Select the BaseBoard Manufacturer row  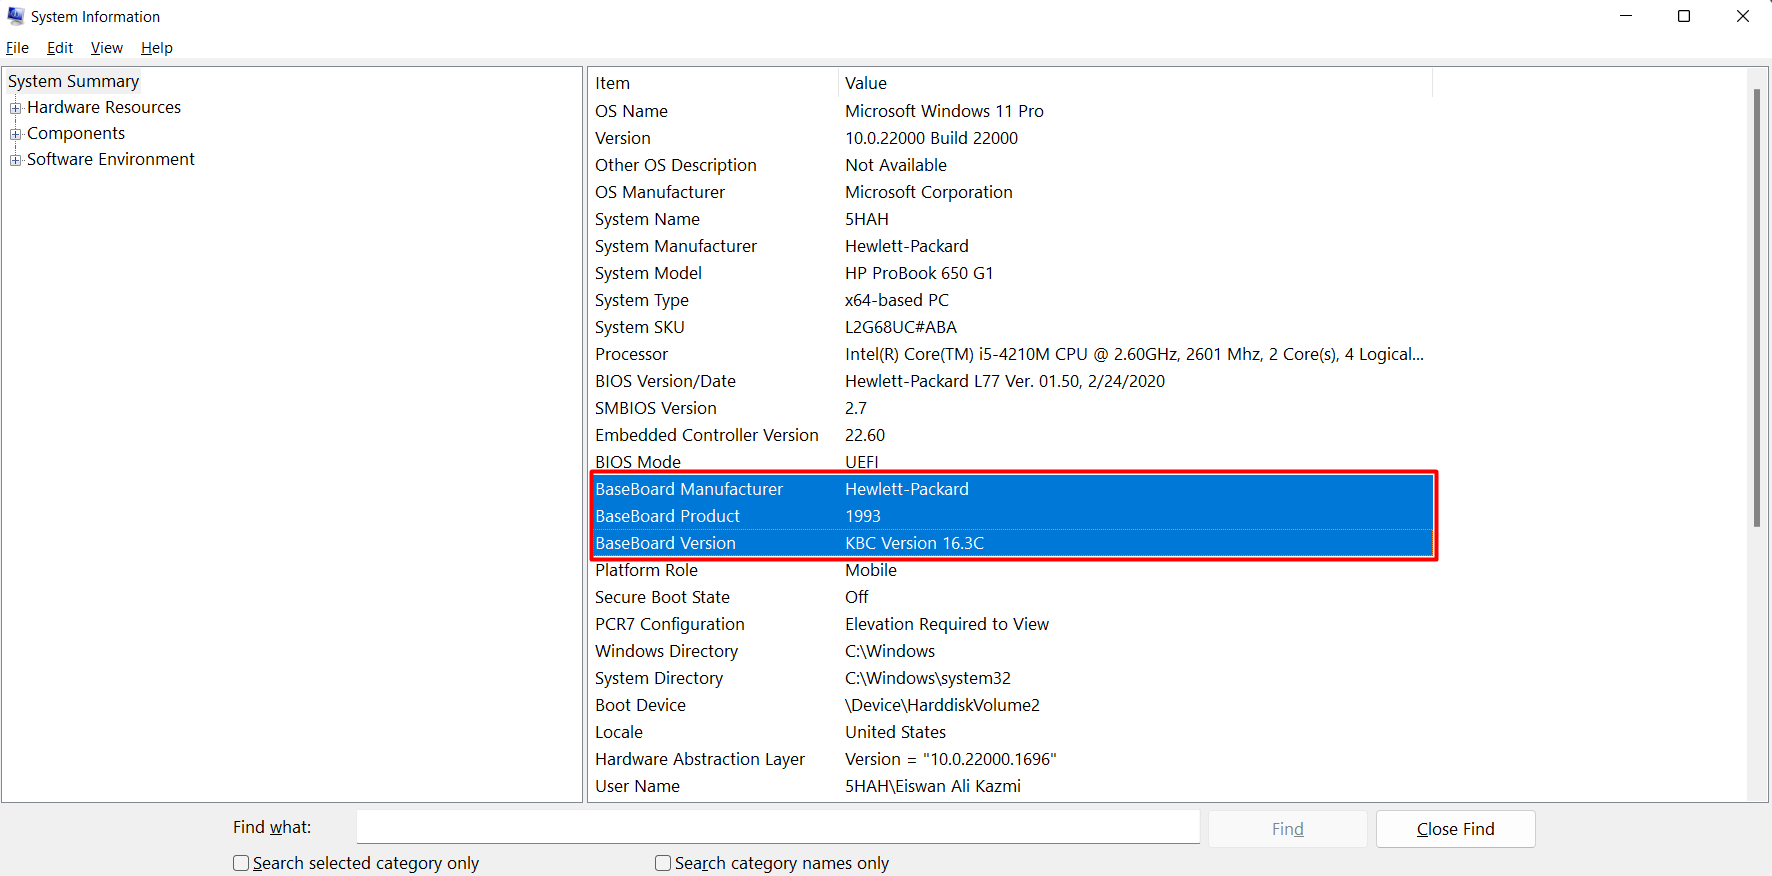click(1012, 489)
